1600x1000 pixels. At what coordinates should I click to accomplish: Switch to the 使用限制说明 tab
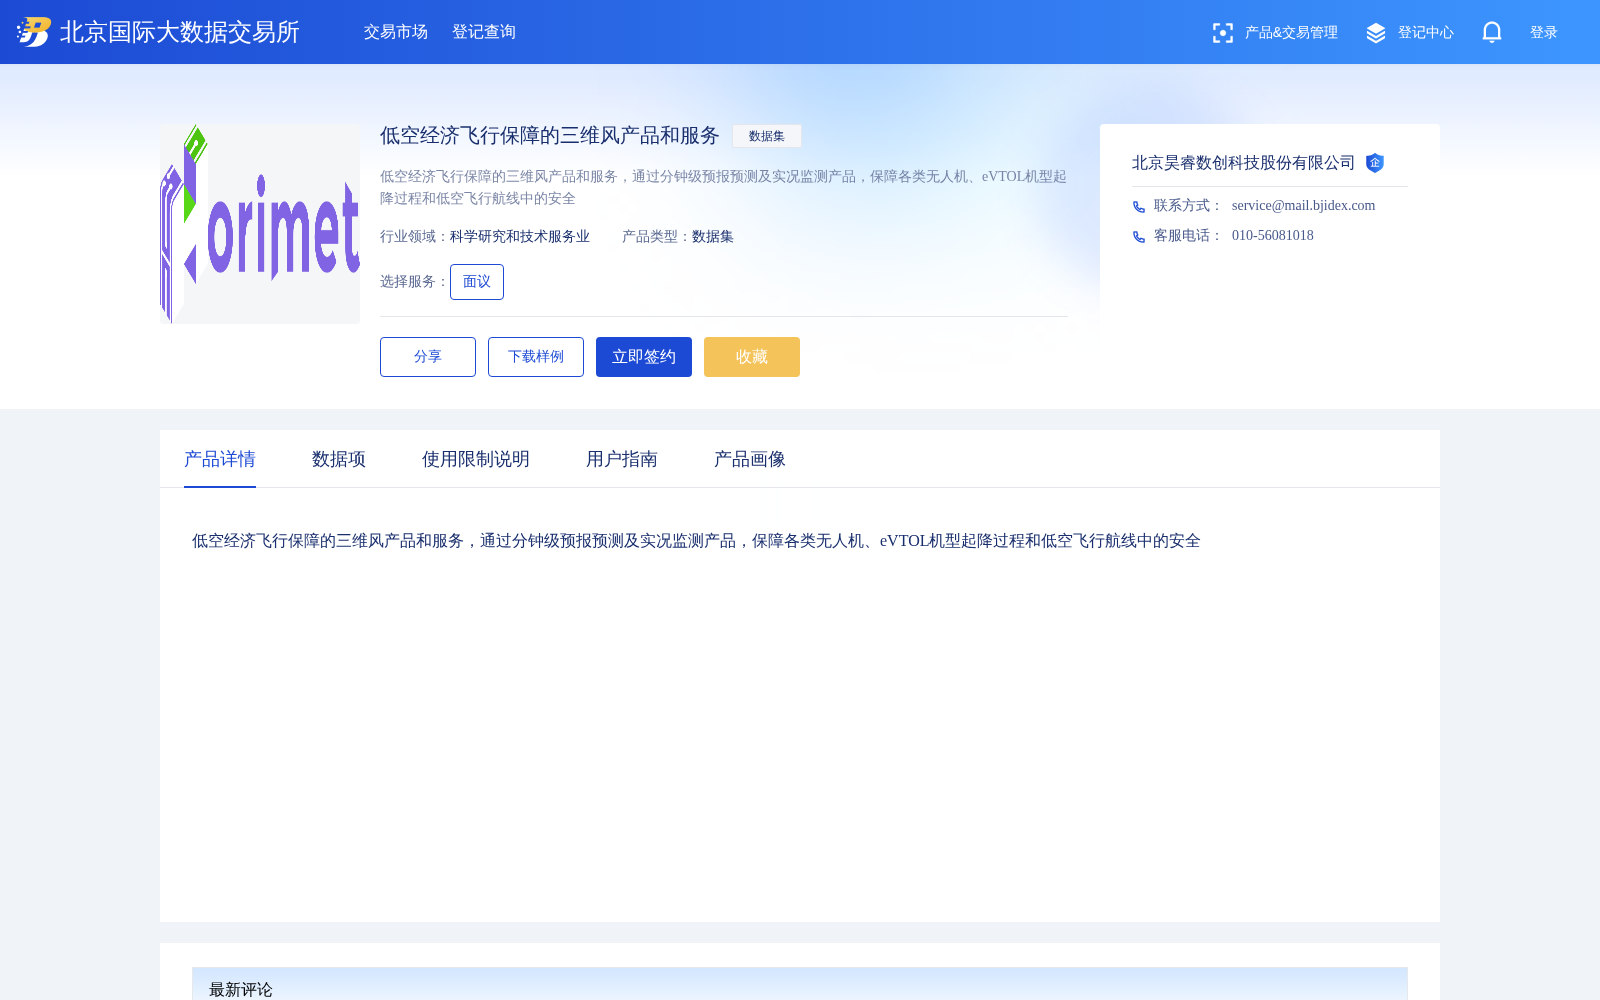pos(476,459)
